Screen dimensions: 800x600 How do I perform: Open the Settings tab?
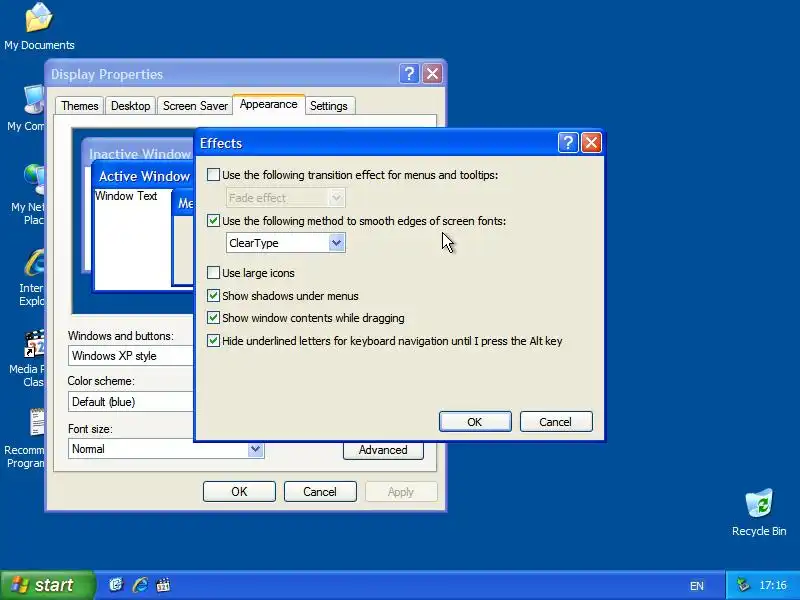pos(329,106)
